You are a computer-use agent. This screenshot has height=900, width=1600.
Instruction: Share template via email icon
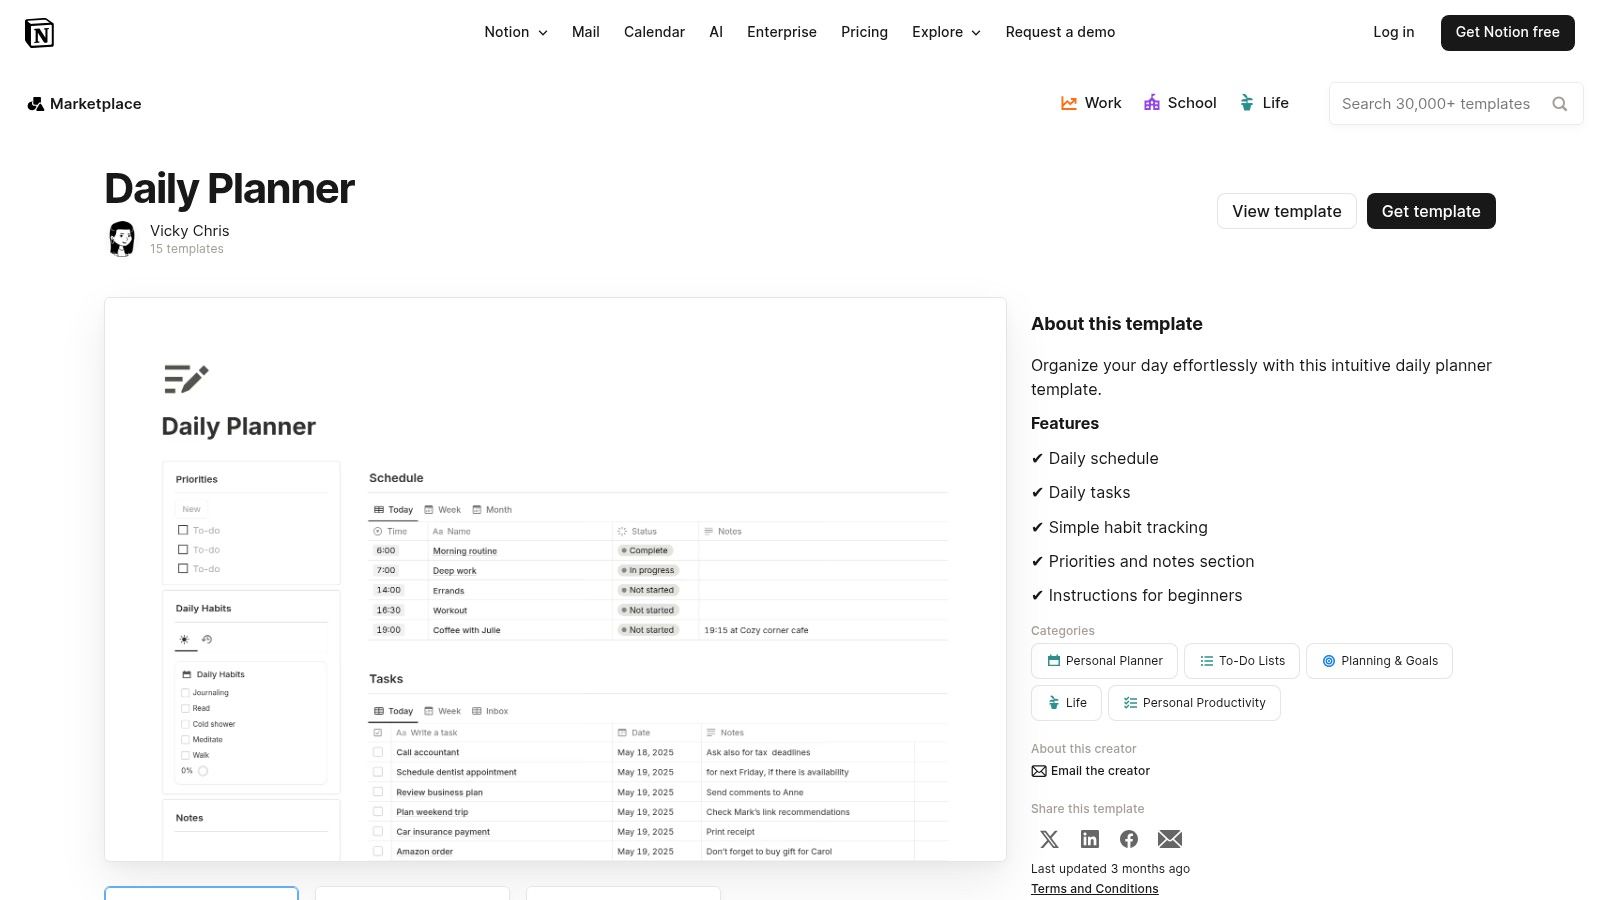click(1169, 839)
